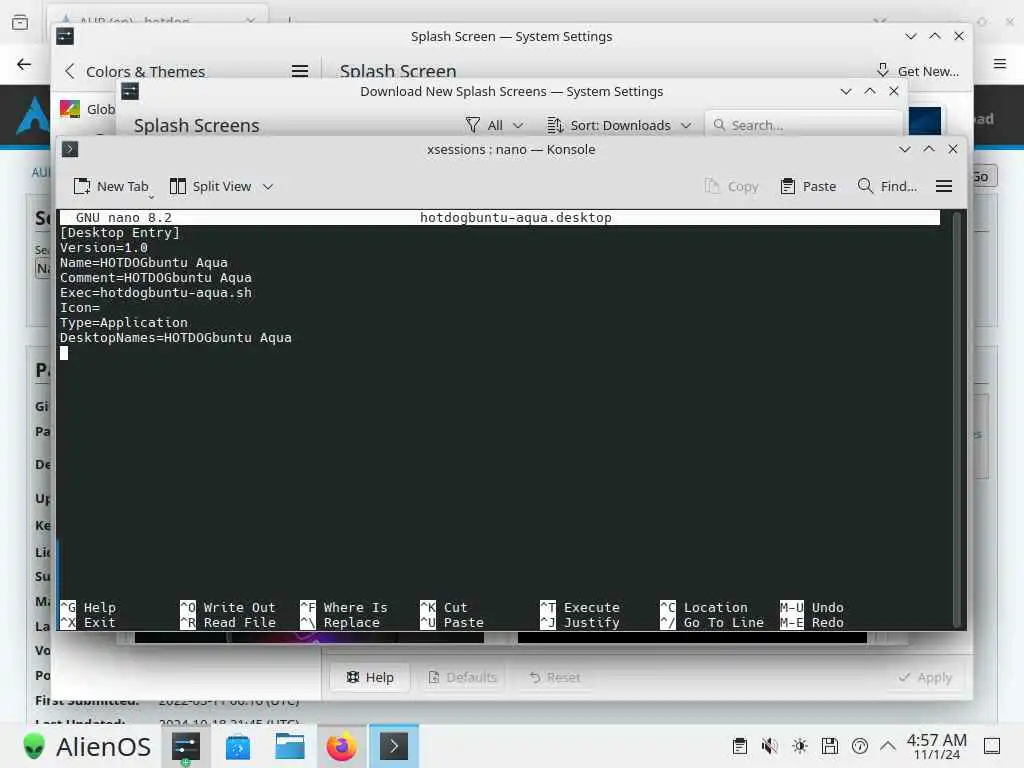Screen dimensions: 1024x768
Task: Expand hidden system tray icons
Action: pyautogui.click(x=888, y=746)
